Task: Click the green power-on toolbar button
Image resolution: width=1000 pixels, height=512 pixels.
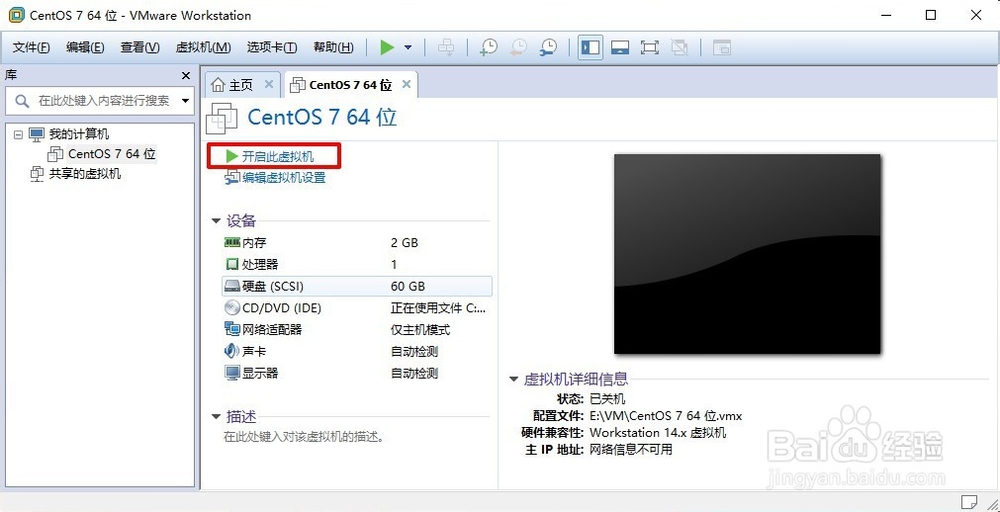Action: 386,47
